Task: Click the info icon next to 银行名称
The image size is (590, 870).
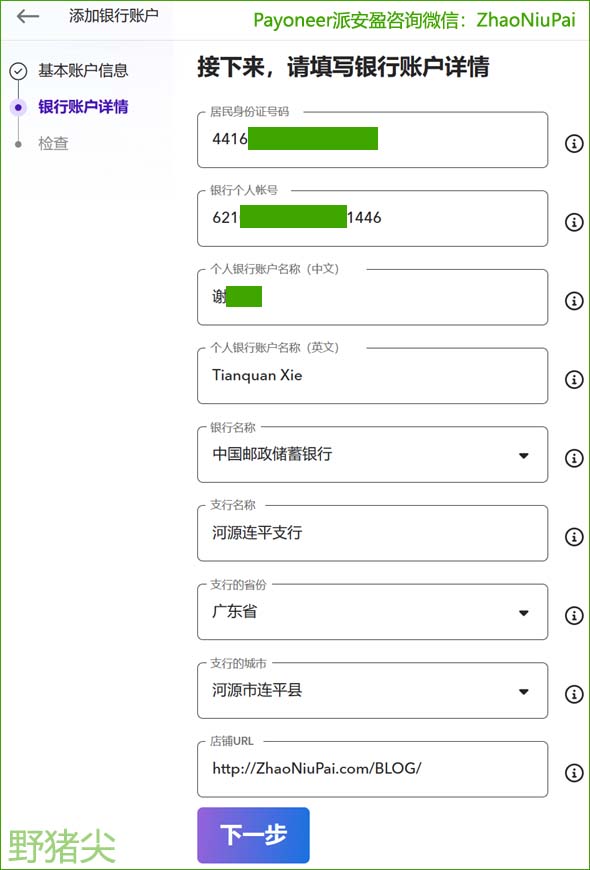Action: [x=574, y=458]
